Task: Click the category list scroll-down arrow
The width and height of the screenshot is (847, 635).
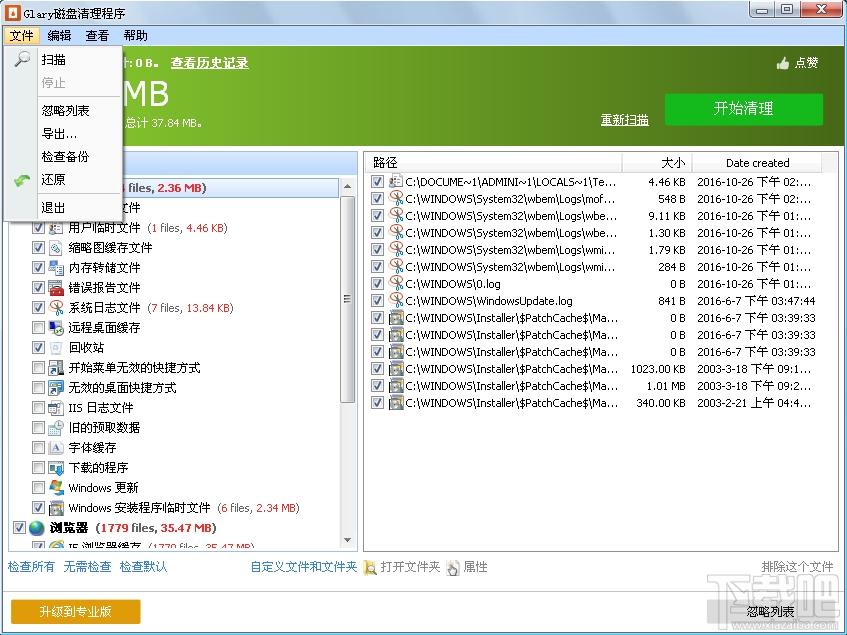Action: pos(347,539)
